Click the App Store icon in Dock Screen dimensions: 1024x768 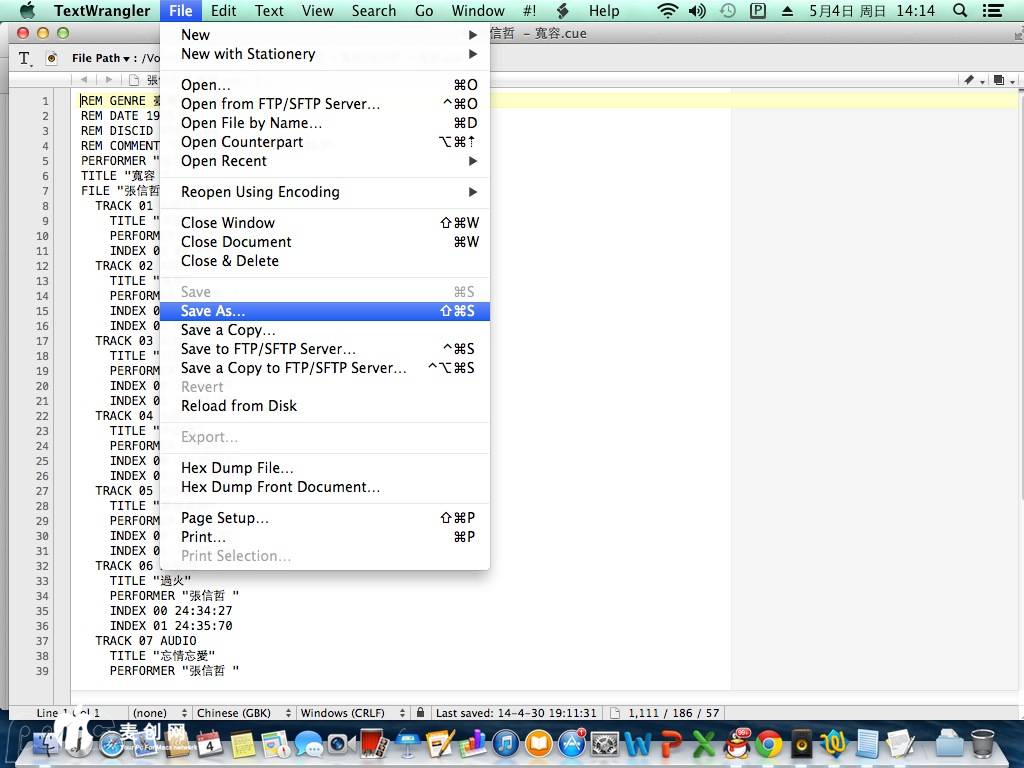pos(572,744)
